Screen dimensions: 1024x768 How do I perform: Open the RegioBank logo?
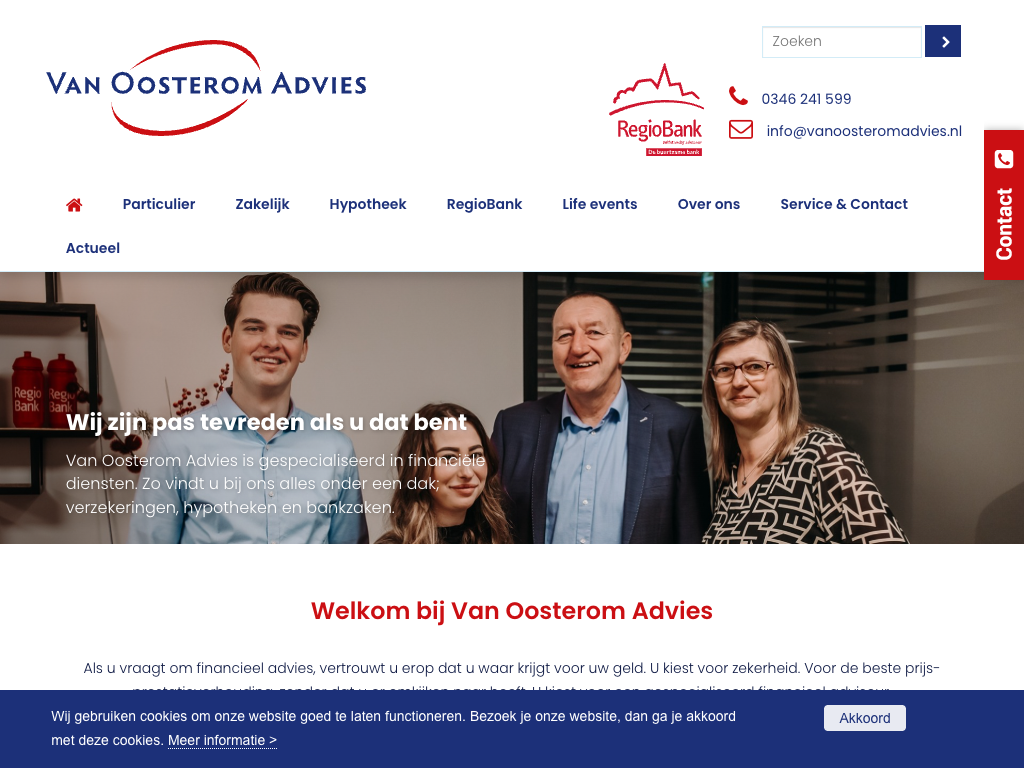tap(657, 110)
